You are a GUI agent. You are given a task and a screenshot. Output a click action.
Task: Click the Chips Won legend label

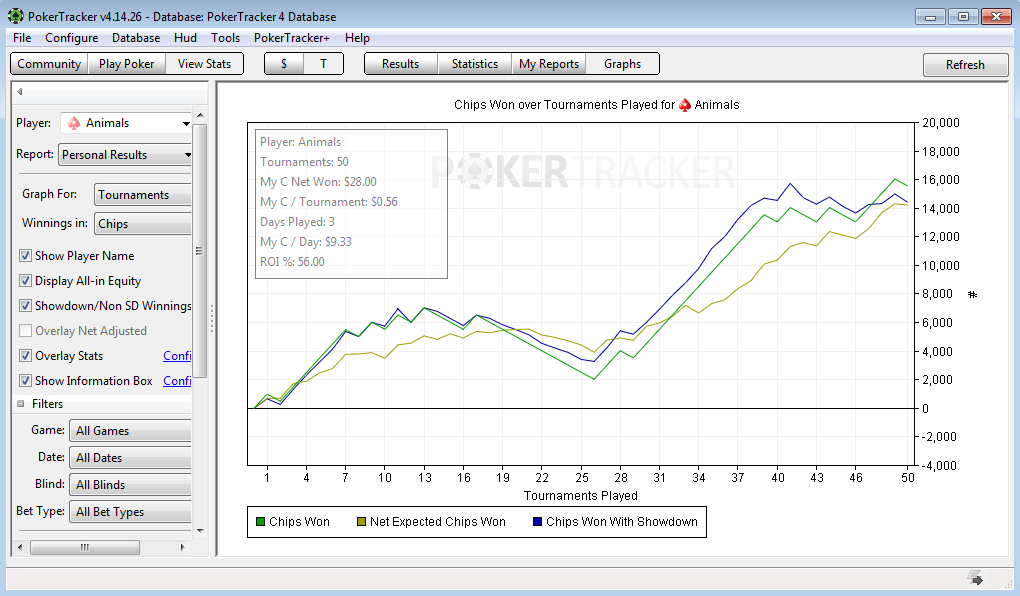pyautogui.click(x=299, y=522)
